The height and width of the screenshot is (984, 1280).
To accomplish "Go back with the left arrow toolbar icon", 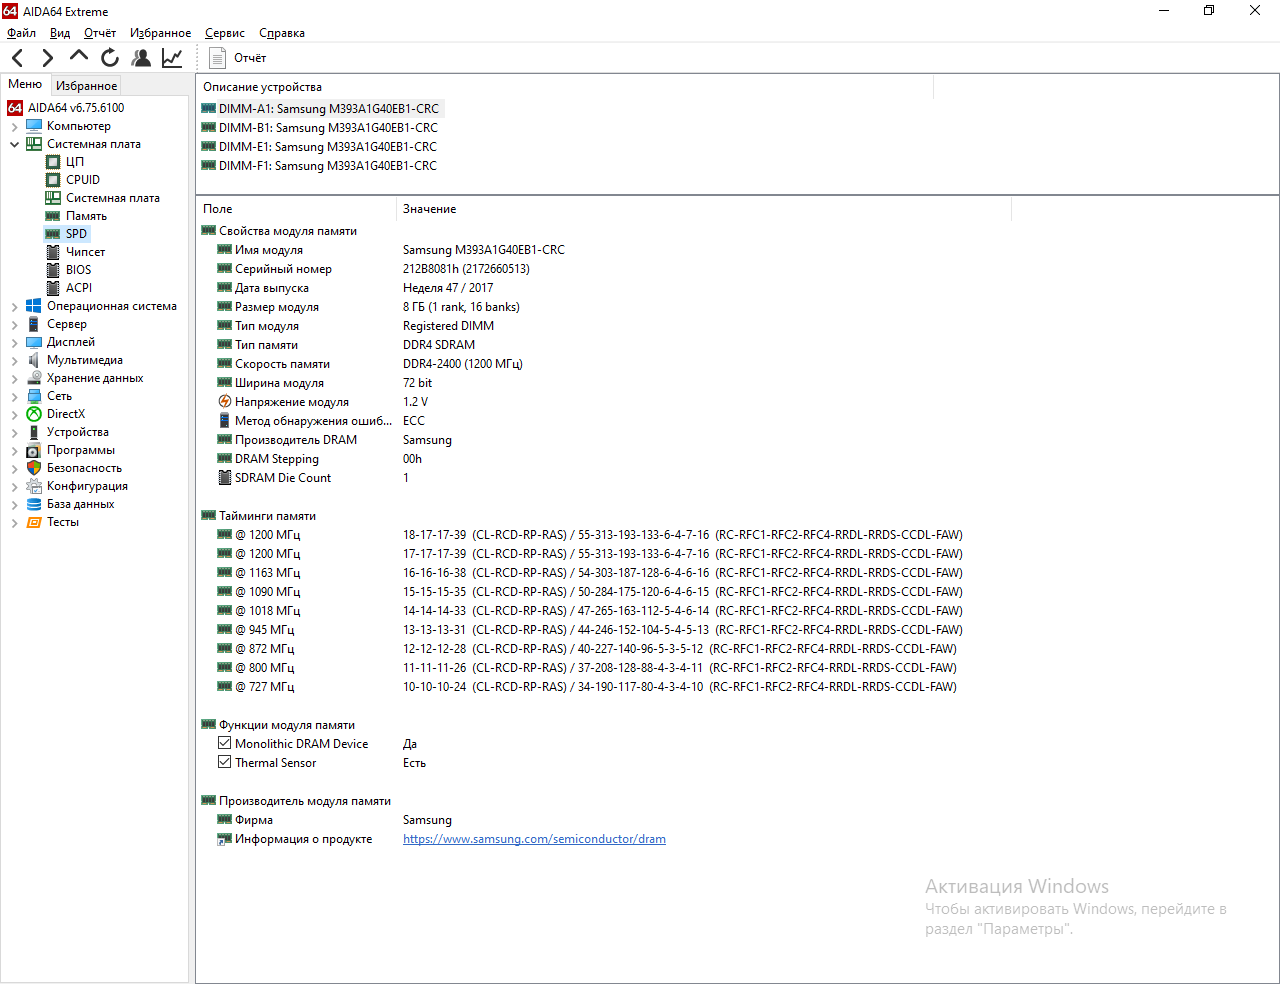I will (18, 58).
